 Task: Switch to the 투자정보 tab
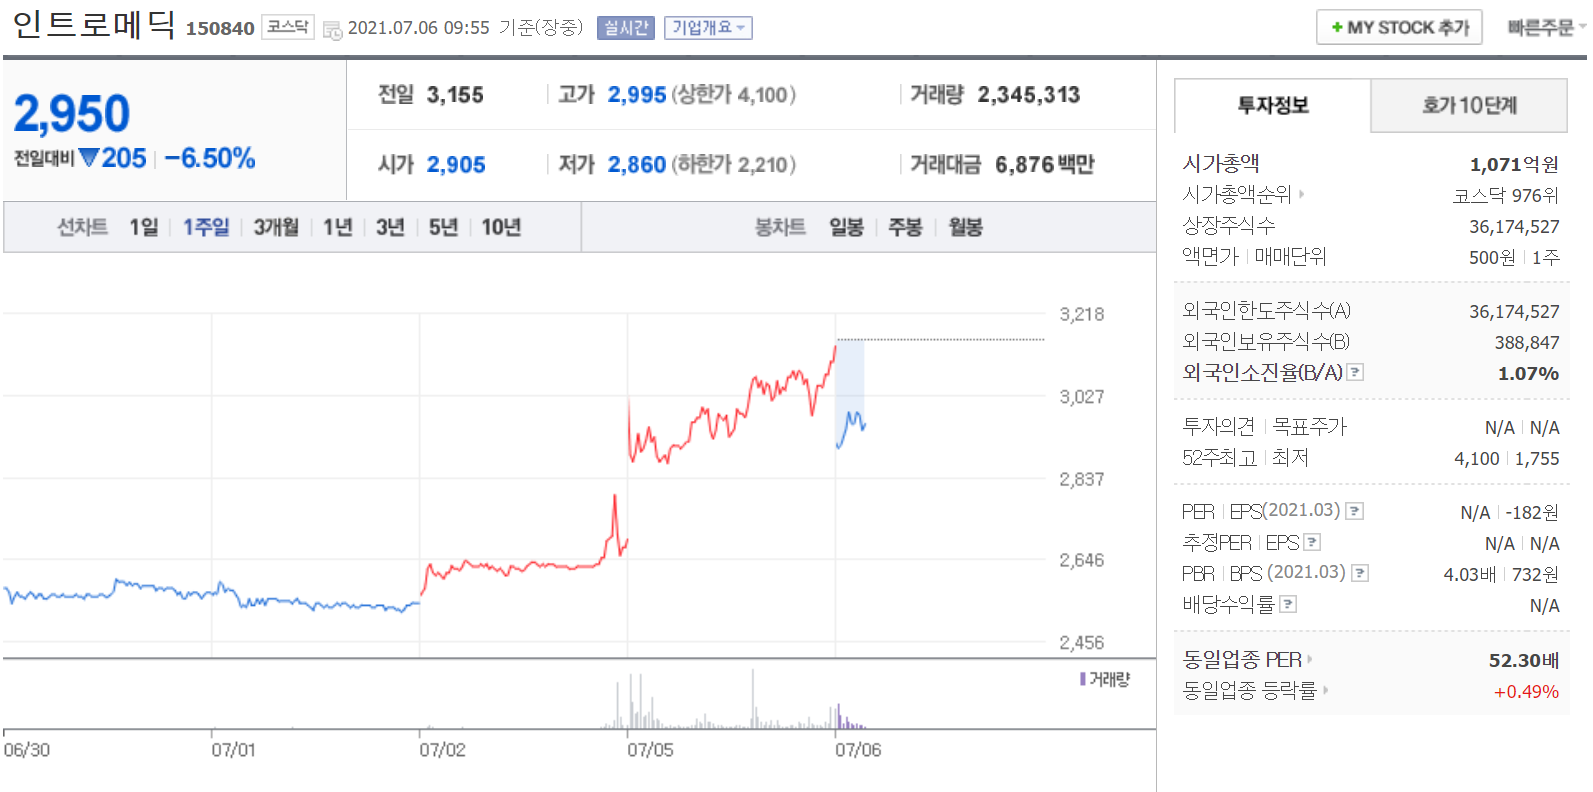click(1272, 105)
